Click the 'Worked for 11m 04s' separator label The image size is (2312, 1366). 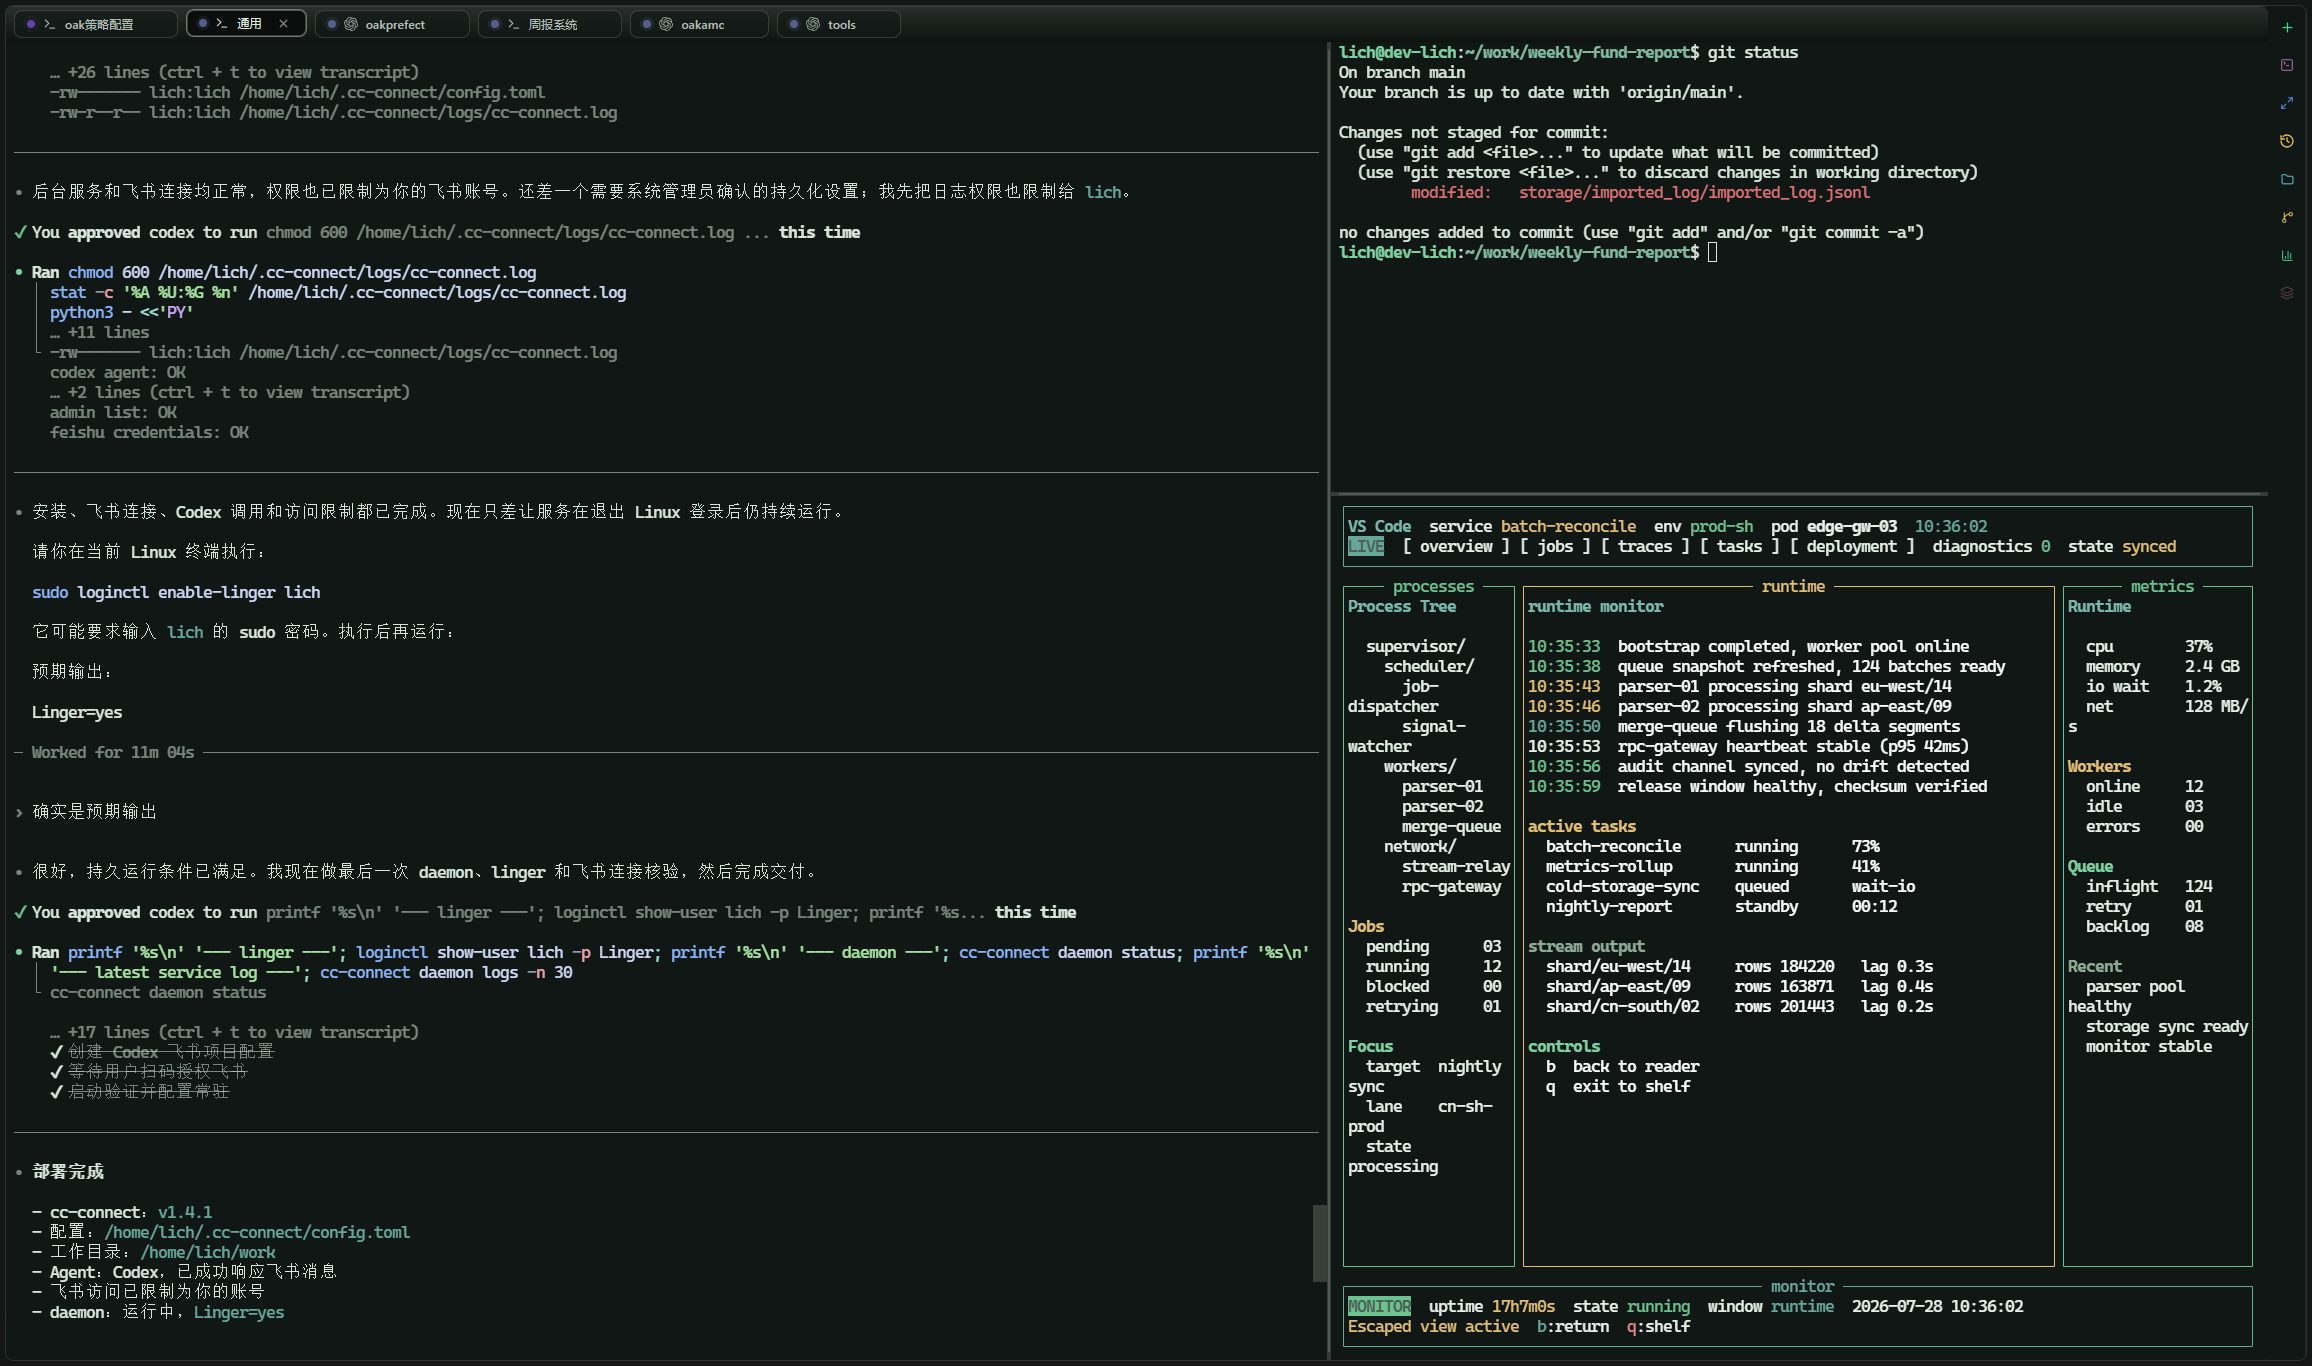click(x=113, y=753)
